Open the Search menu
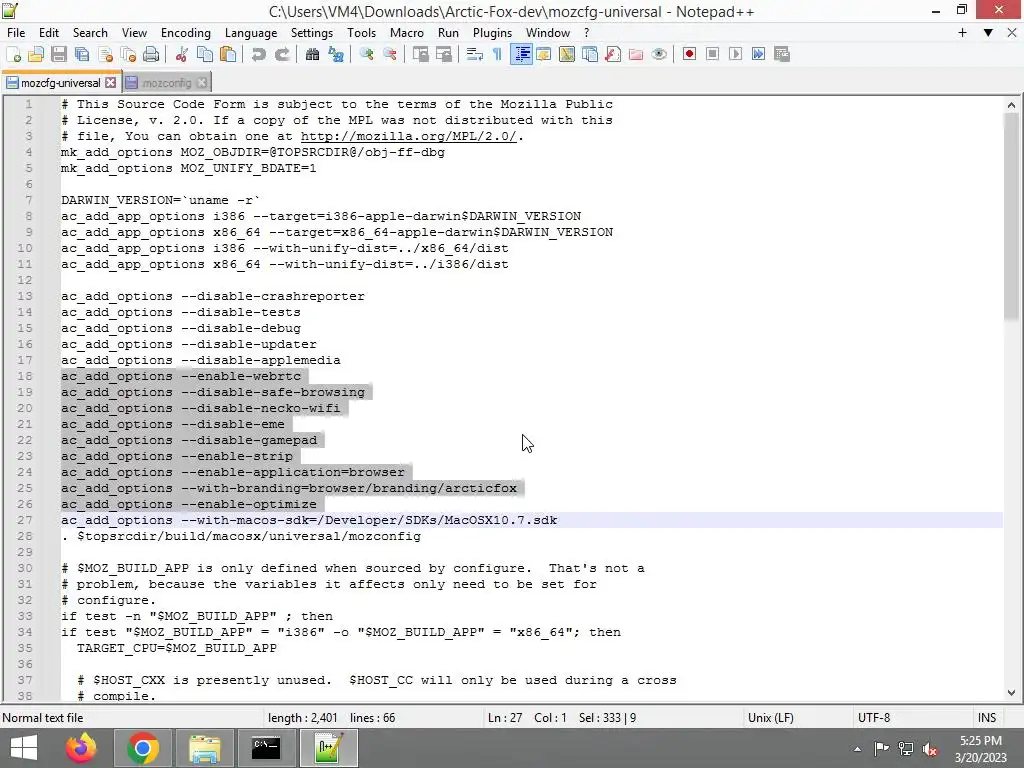The width and height of the screenshot is (1024, 768). [90, 33]
